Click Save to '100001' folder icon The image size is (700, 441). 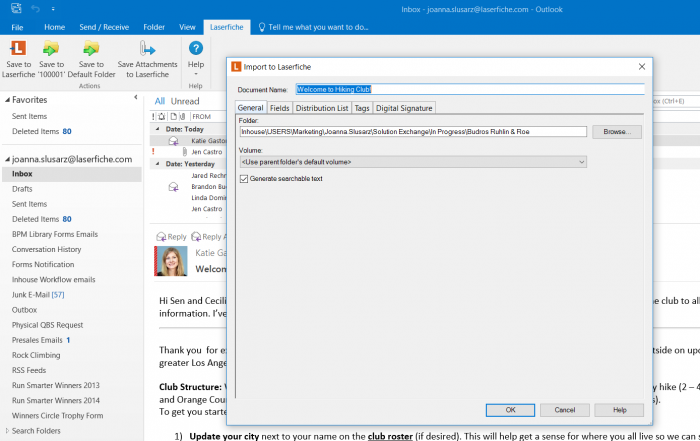click(x=52, y=50)
